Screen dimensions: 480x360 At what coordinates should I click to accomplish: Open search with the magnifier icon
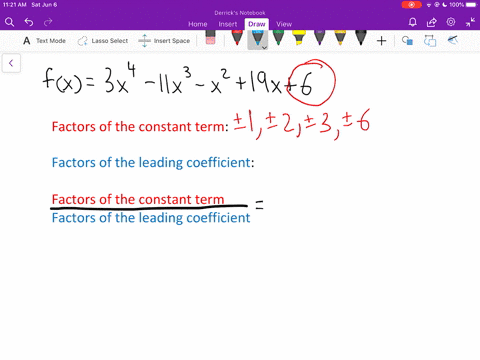[x=10, y=22]
